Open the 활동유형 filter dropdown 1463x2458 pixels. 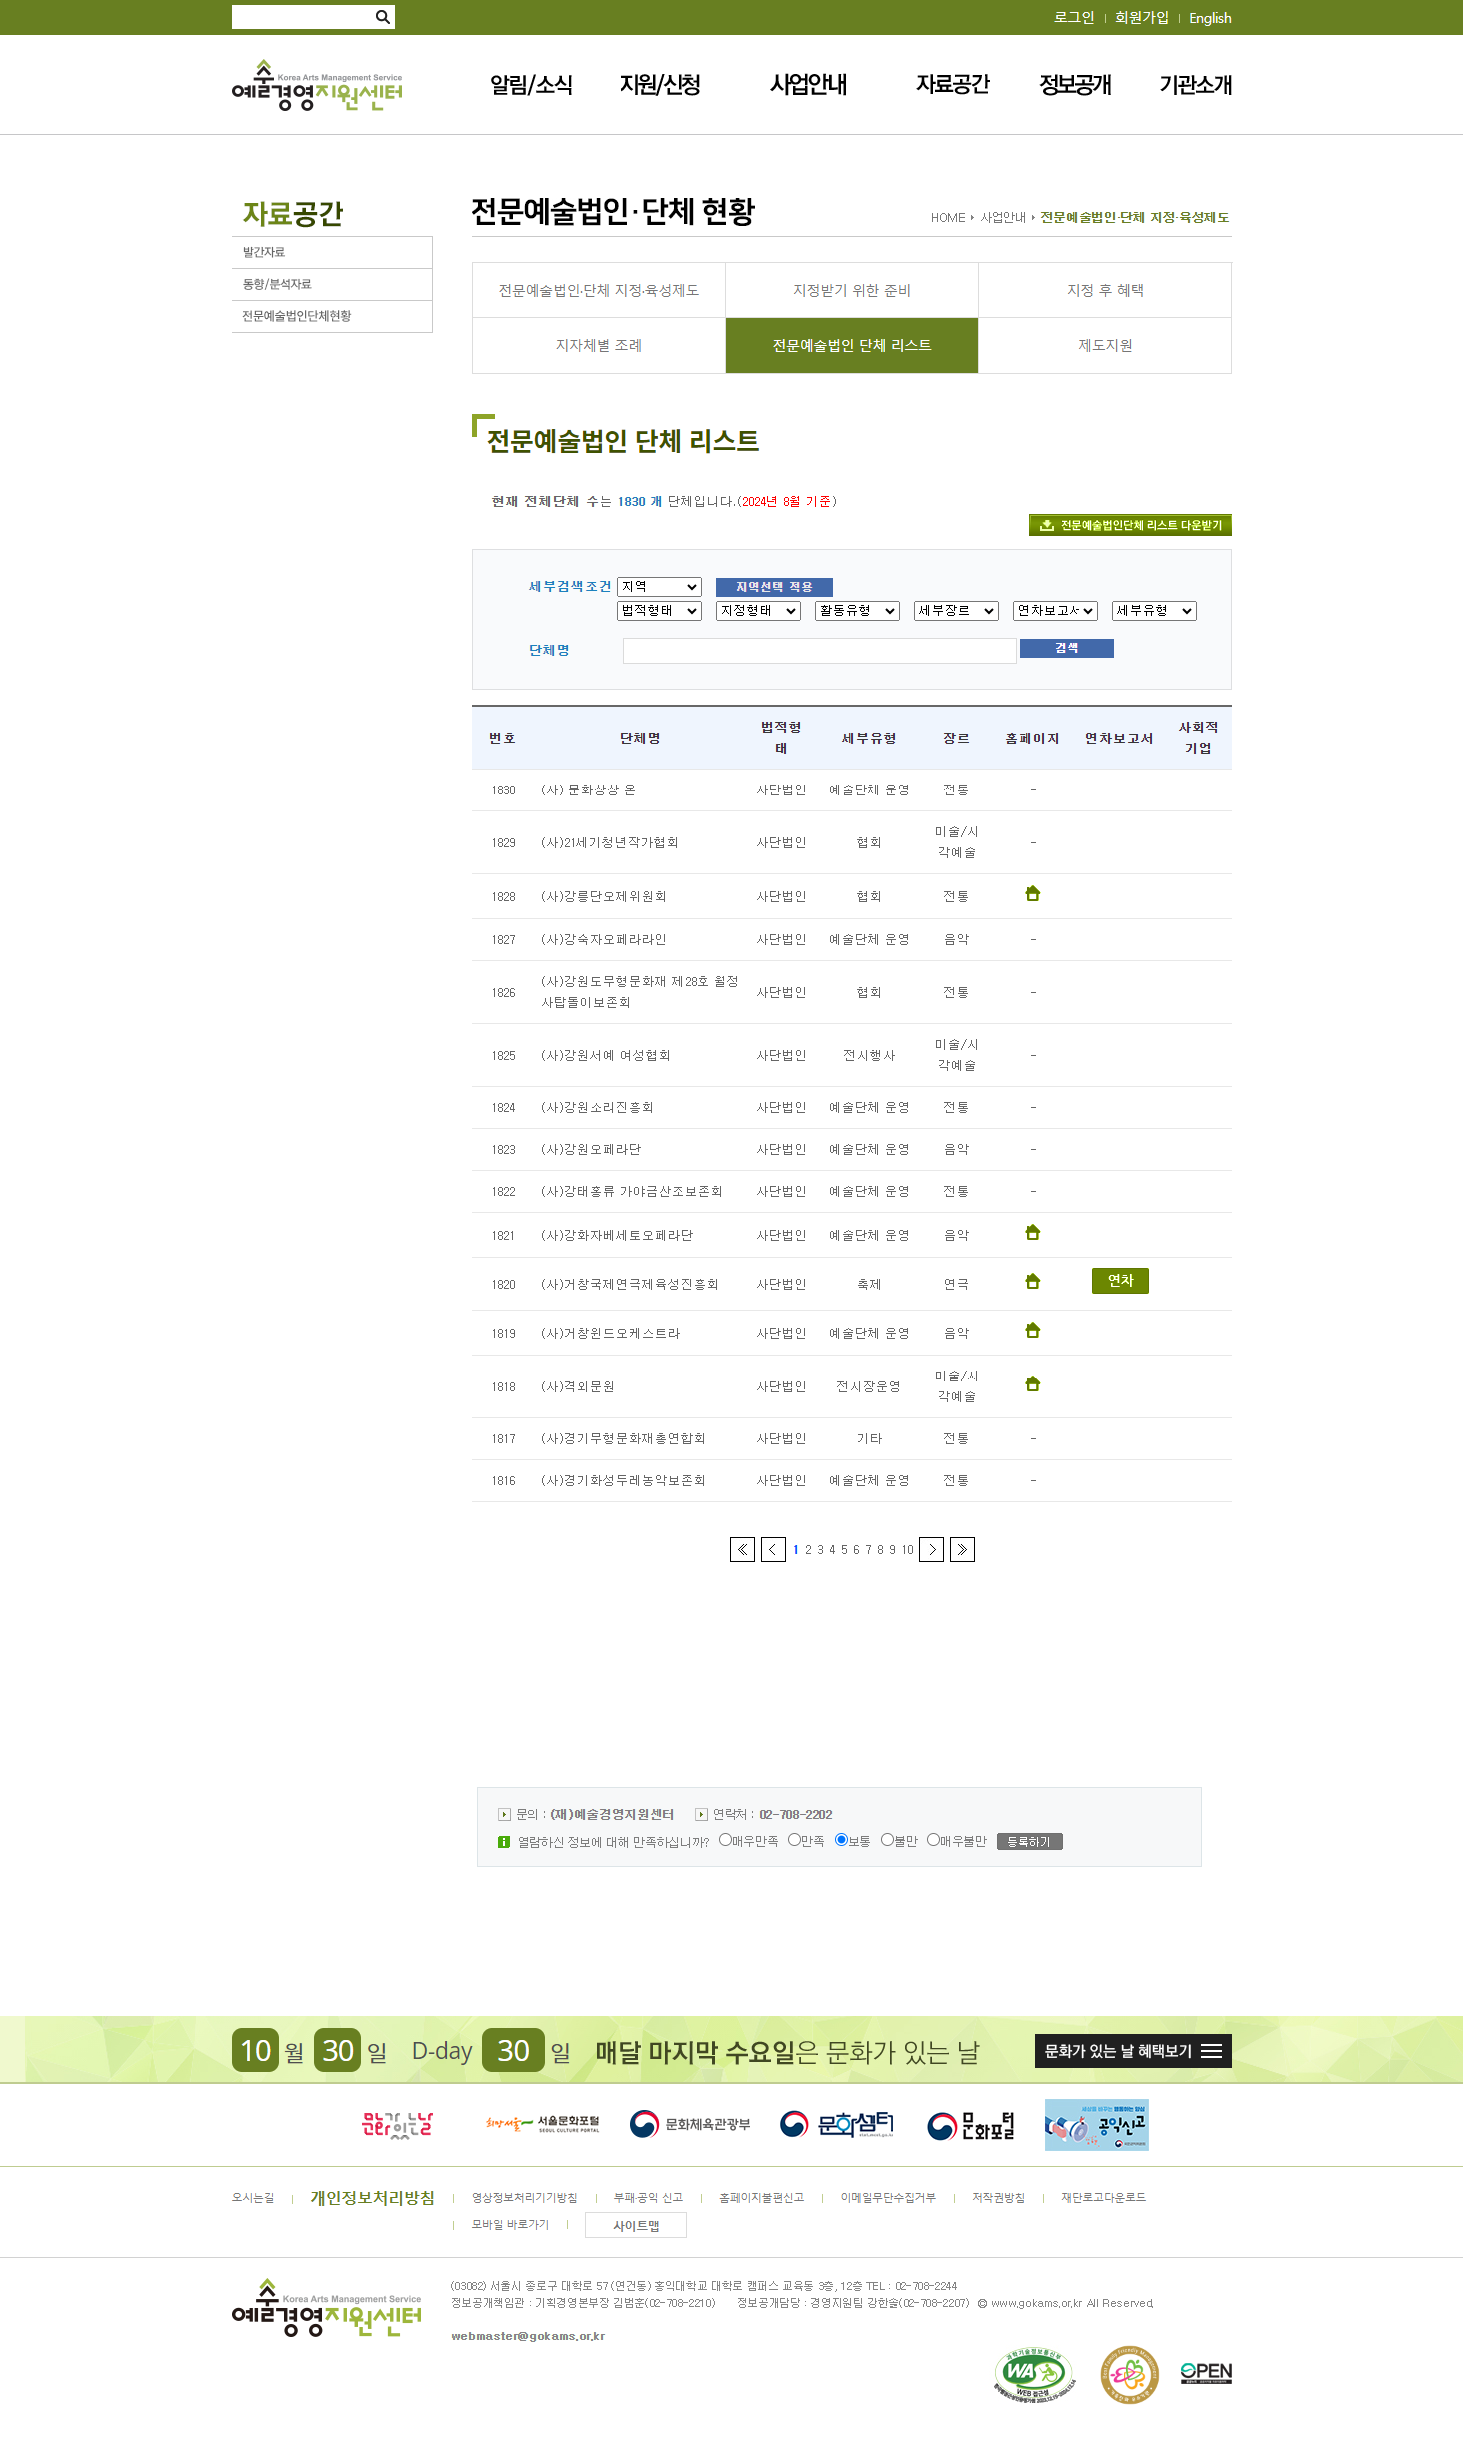coord(857,611)
